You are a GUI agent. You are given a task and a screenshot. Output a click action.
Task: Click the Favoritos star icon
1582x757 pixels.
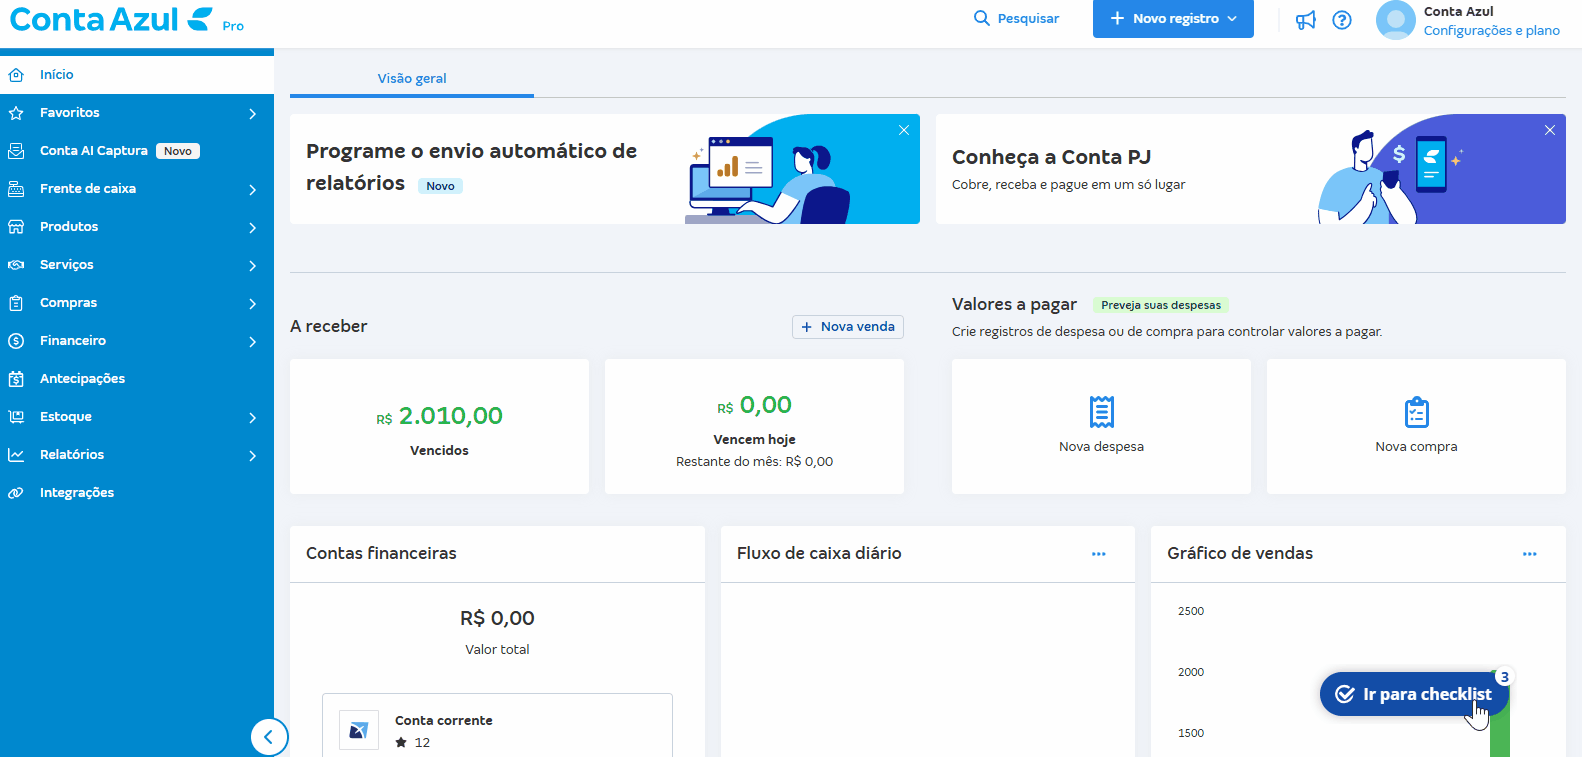coord(16,113)
